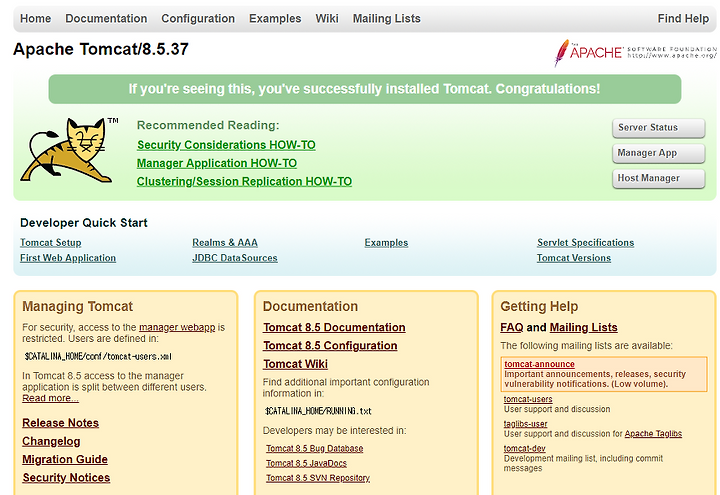Click the Apache Taglibs link
This screenshot has width=720, height=495.
653,434
